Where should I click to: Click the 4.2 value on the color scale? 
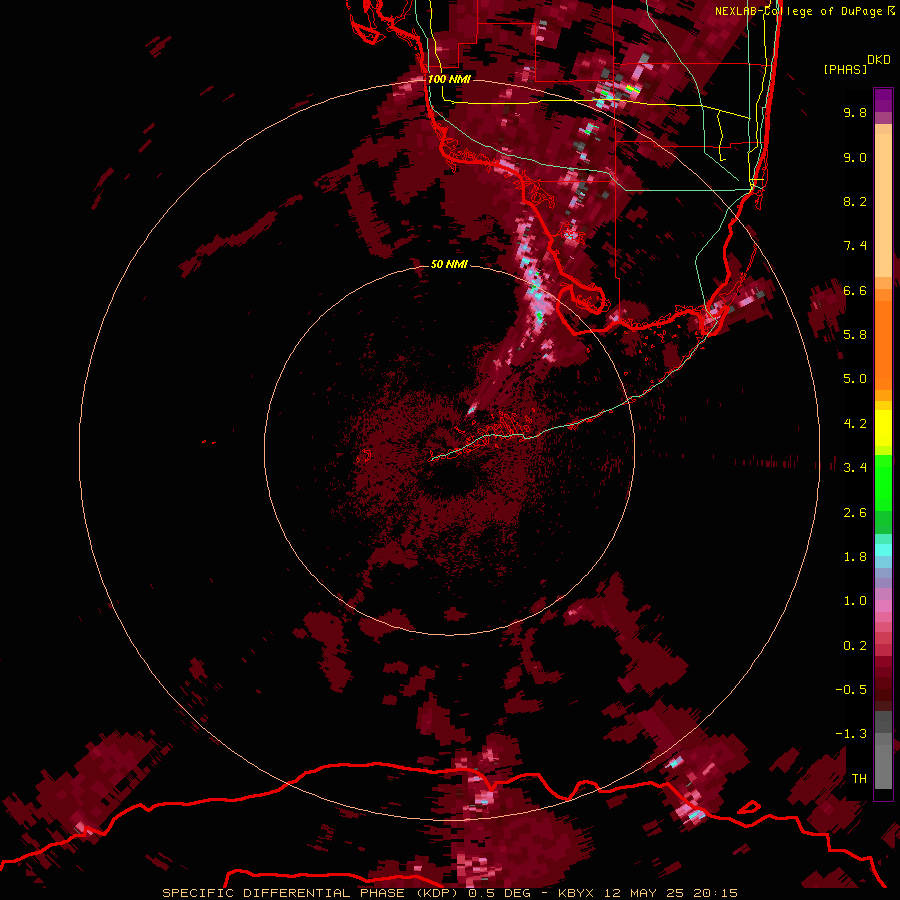click(x=855, y=424)
